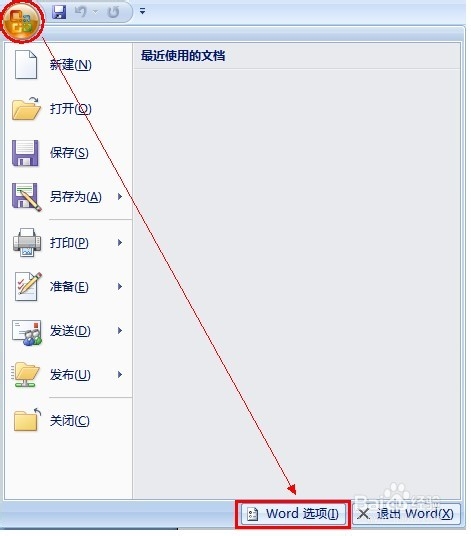Click the Undo arrow icon
Viewport: 471px width, 536px height.
click(x=81, y=12)
